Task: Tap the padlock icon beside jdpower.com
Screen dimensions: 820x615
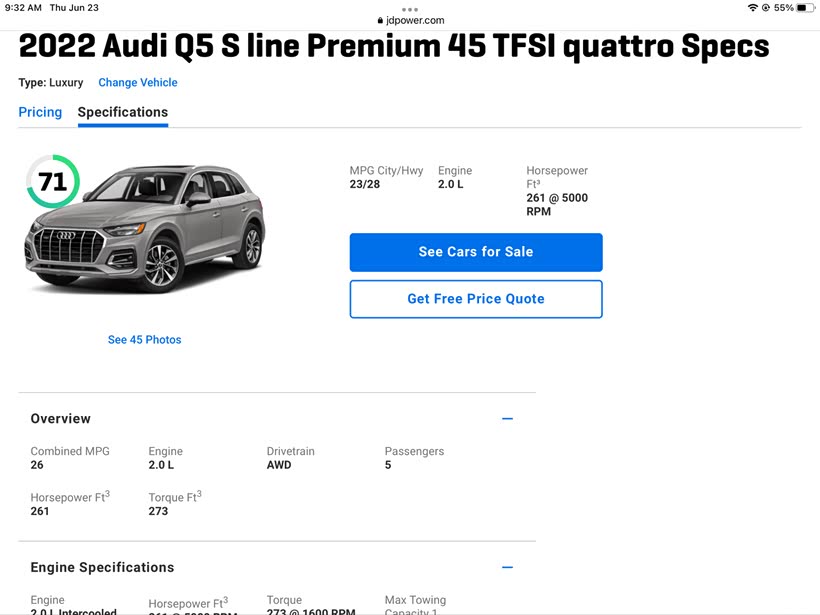Action: [x=380, y=20]
